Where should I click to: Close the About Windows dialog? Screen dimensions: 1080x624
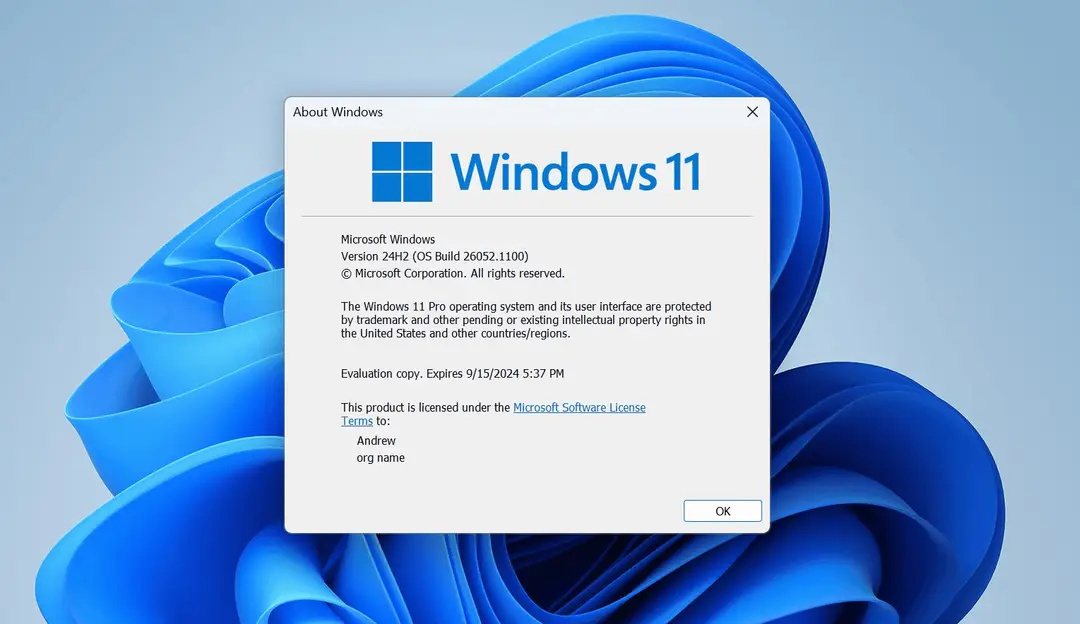[x=752, y=112]
